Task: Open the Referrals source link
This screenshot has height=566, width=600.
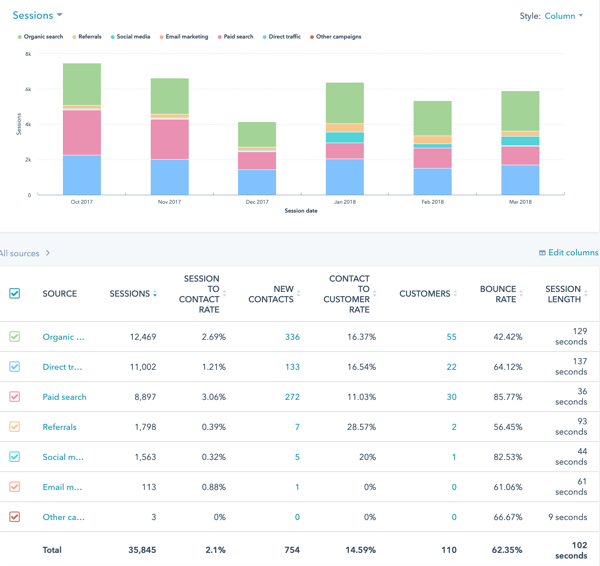Action: coord(59,427)
